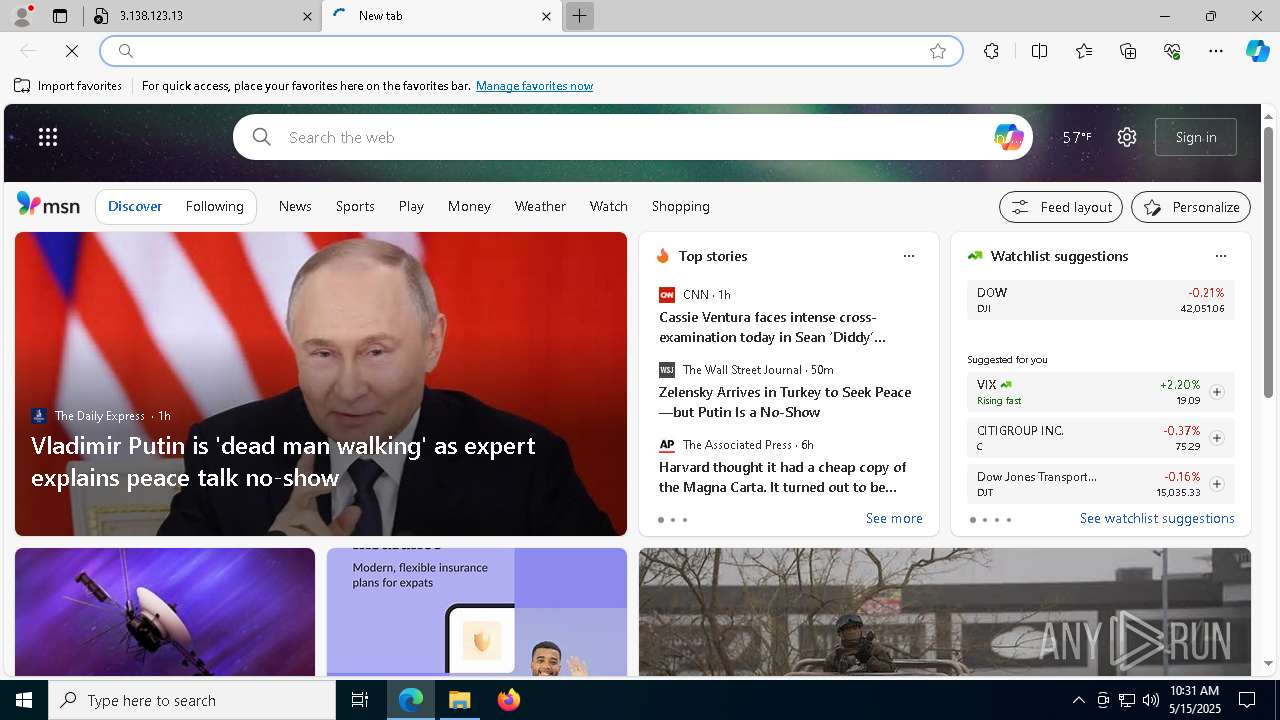Open the News section
The width and height of the screenshot is (1280, 720).
(295, 206)
